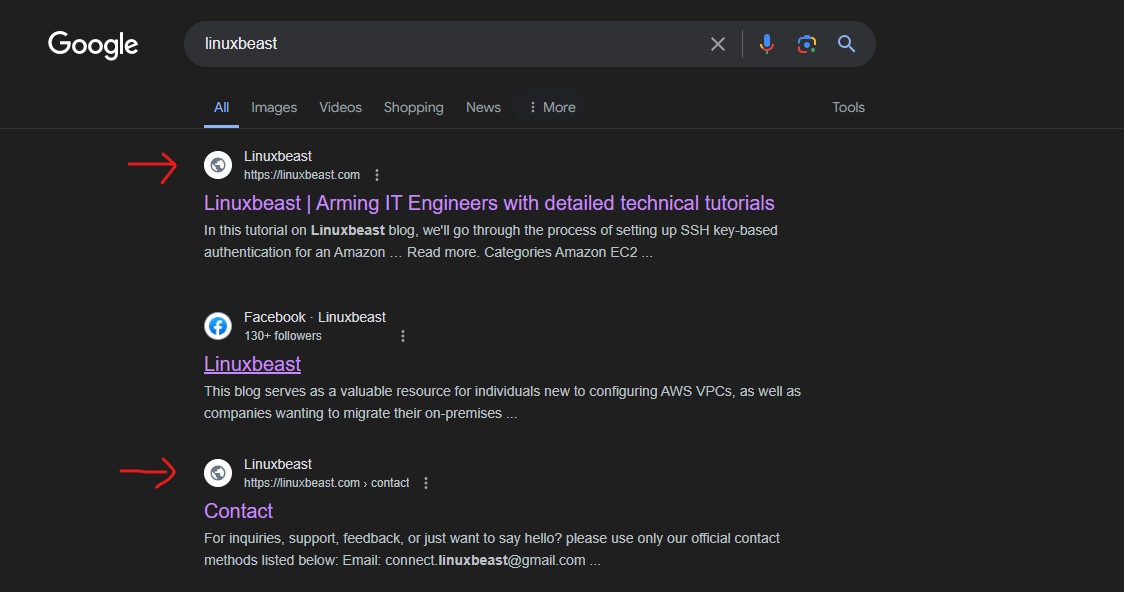Open "Linuxbeast | Arming IT Engineers" result link
The width and height of the screenshot is (1124, 592).
489,203
